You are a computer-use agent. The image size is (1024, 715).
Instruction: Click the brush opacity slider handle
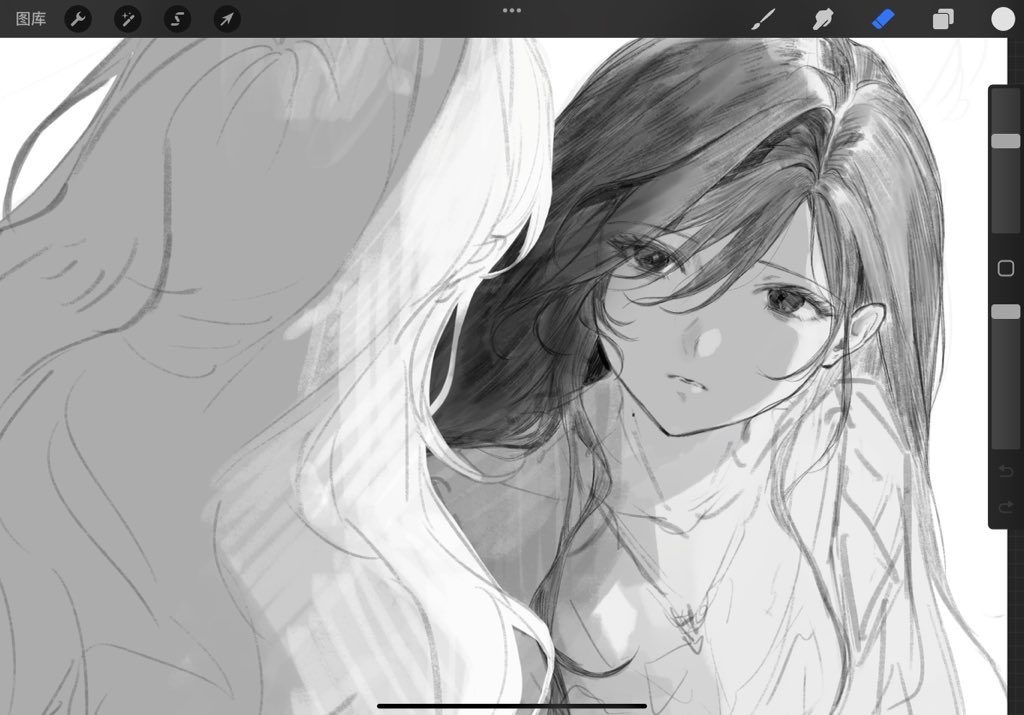click(1005, 312)
